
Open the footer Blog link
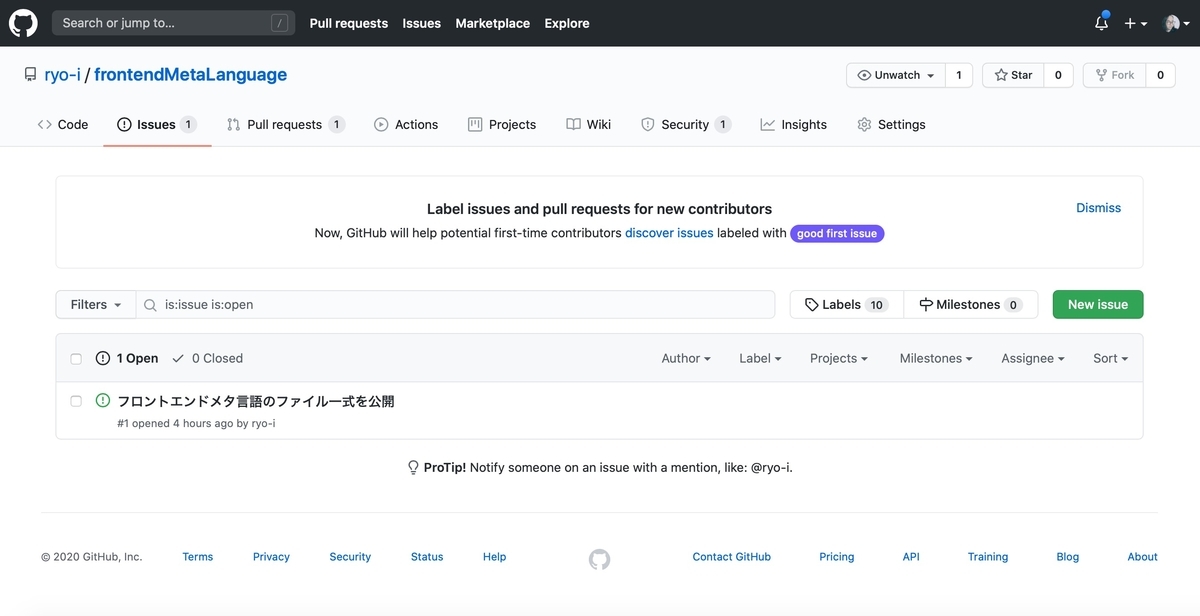click(1068, 557)
